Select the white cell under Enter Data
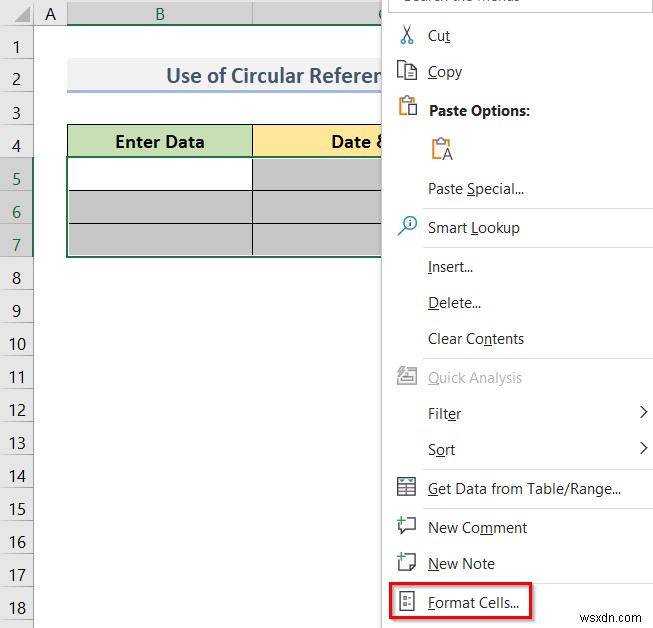653x628 pixels. (160, 174)
